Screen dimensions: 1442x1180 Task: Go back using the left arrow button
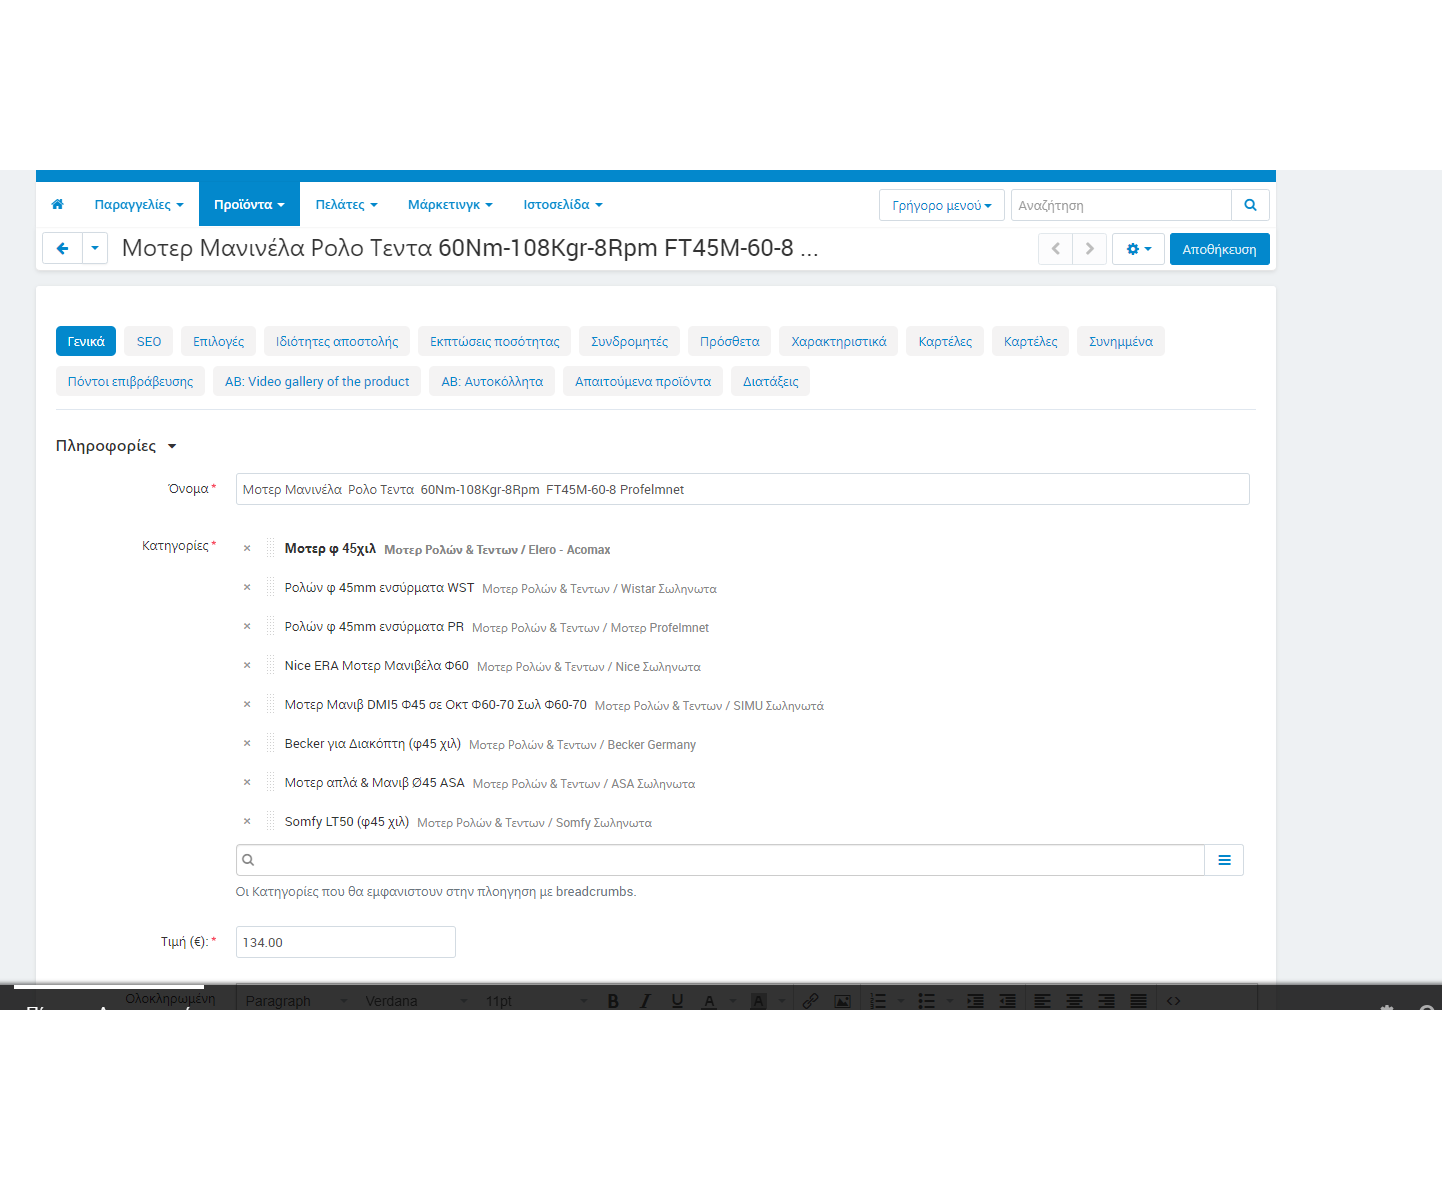(x=62, y=248)
